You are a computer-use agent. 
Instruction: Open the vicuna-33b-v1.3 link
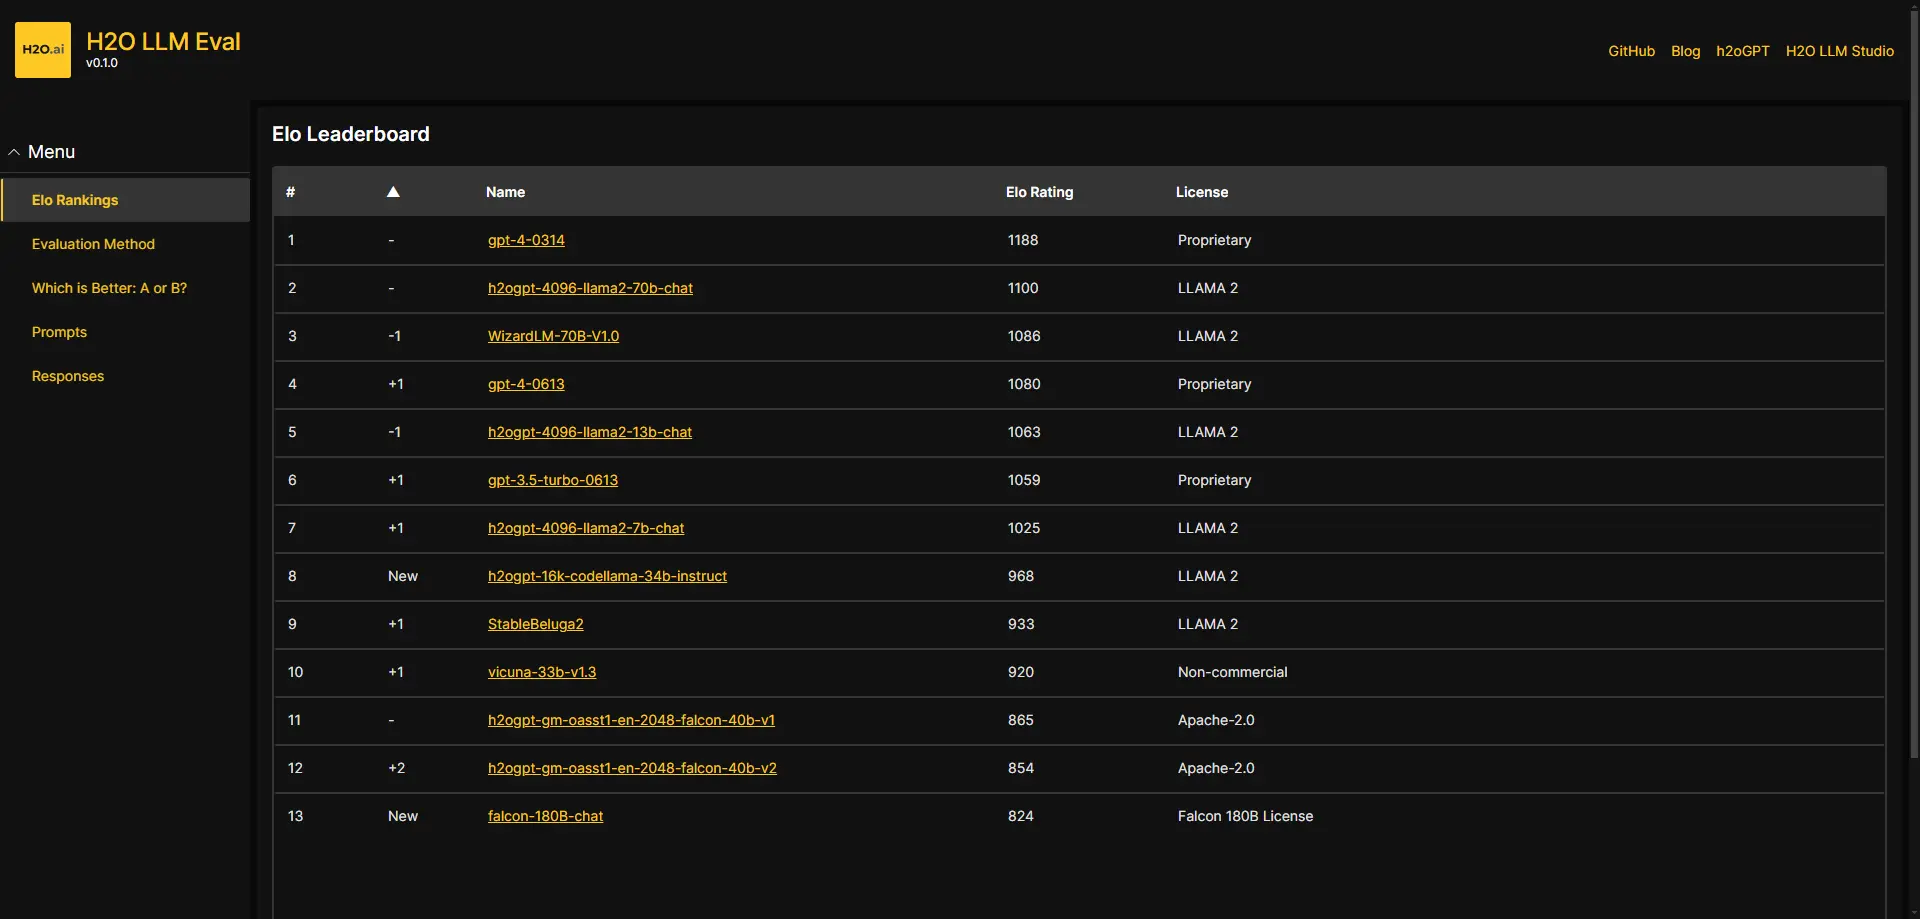click(542, 672)
